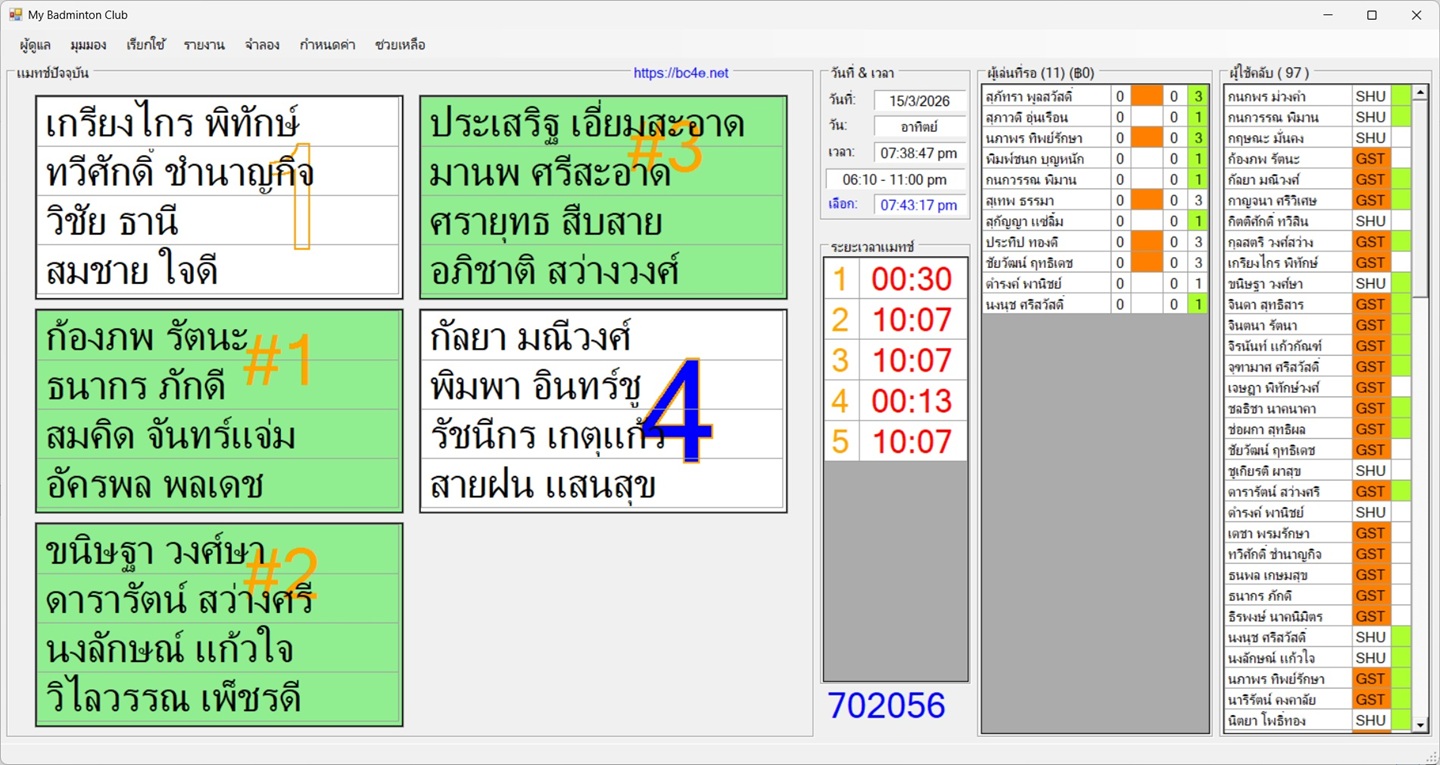Click the วันที่ field showing 15/3/2026
1440x765 pixels.
pos(919,100)
